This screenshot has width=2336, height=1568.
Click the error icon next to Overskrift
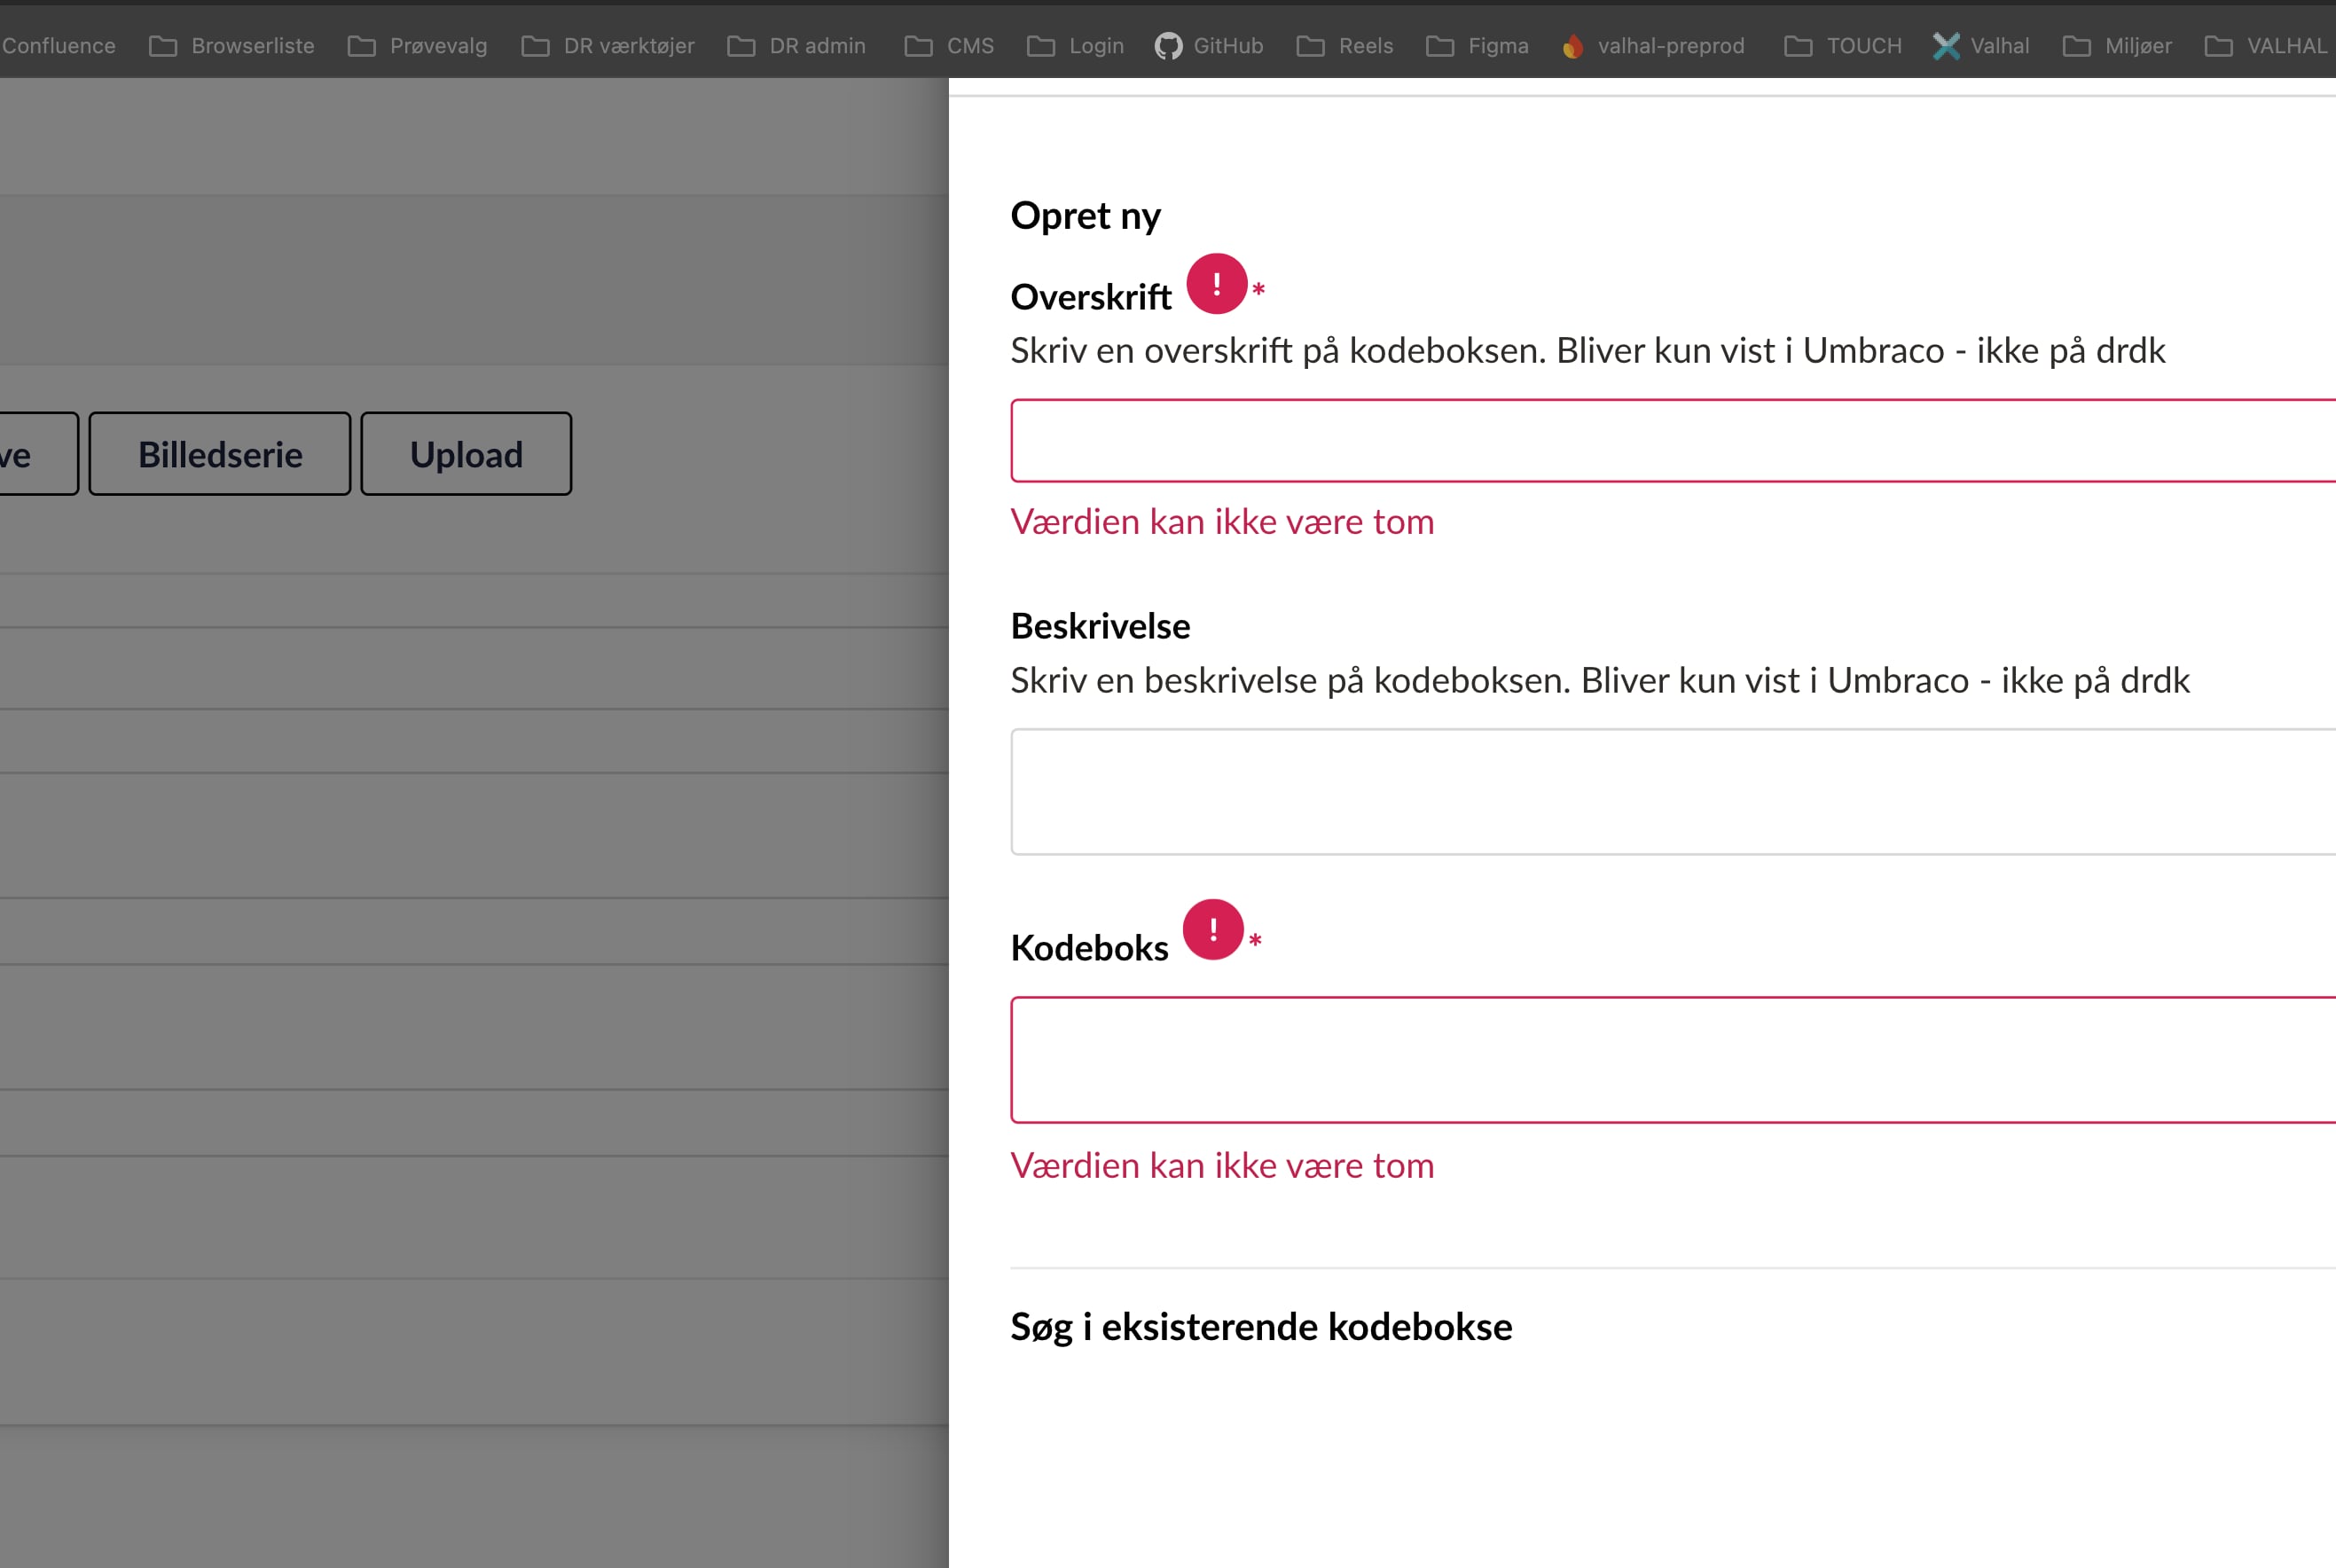coord(1216,284)
